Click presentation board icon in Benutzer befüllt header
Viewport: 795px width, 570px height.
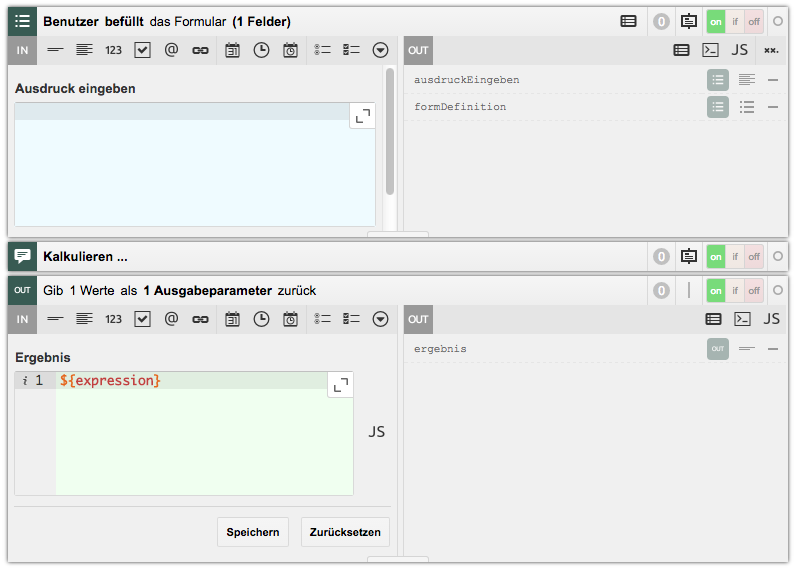689,21
